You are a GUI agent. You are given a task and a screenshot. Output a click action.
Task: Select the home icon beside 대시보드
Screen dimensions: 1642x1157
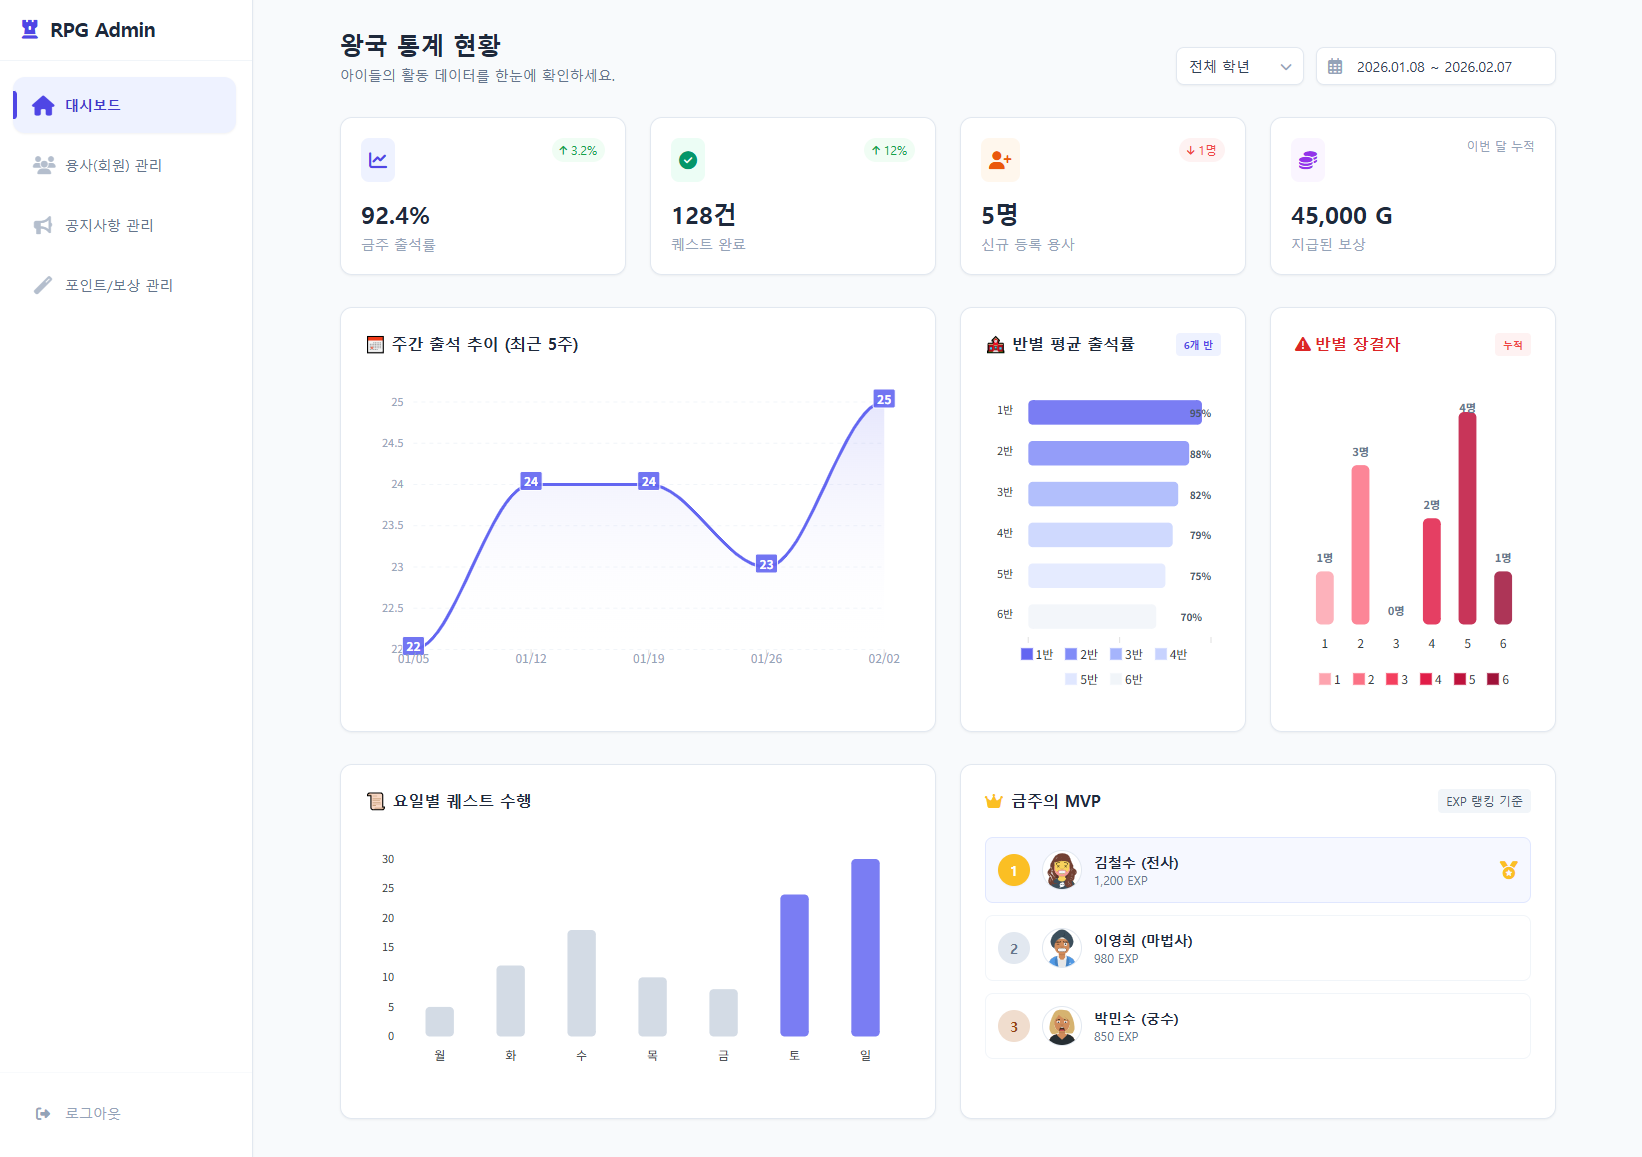pos(43,104)
